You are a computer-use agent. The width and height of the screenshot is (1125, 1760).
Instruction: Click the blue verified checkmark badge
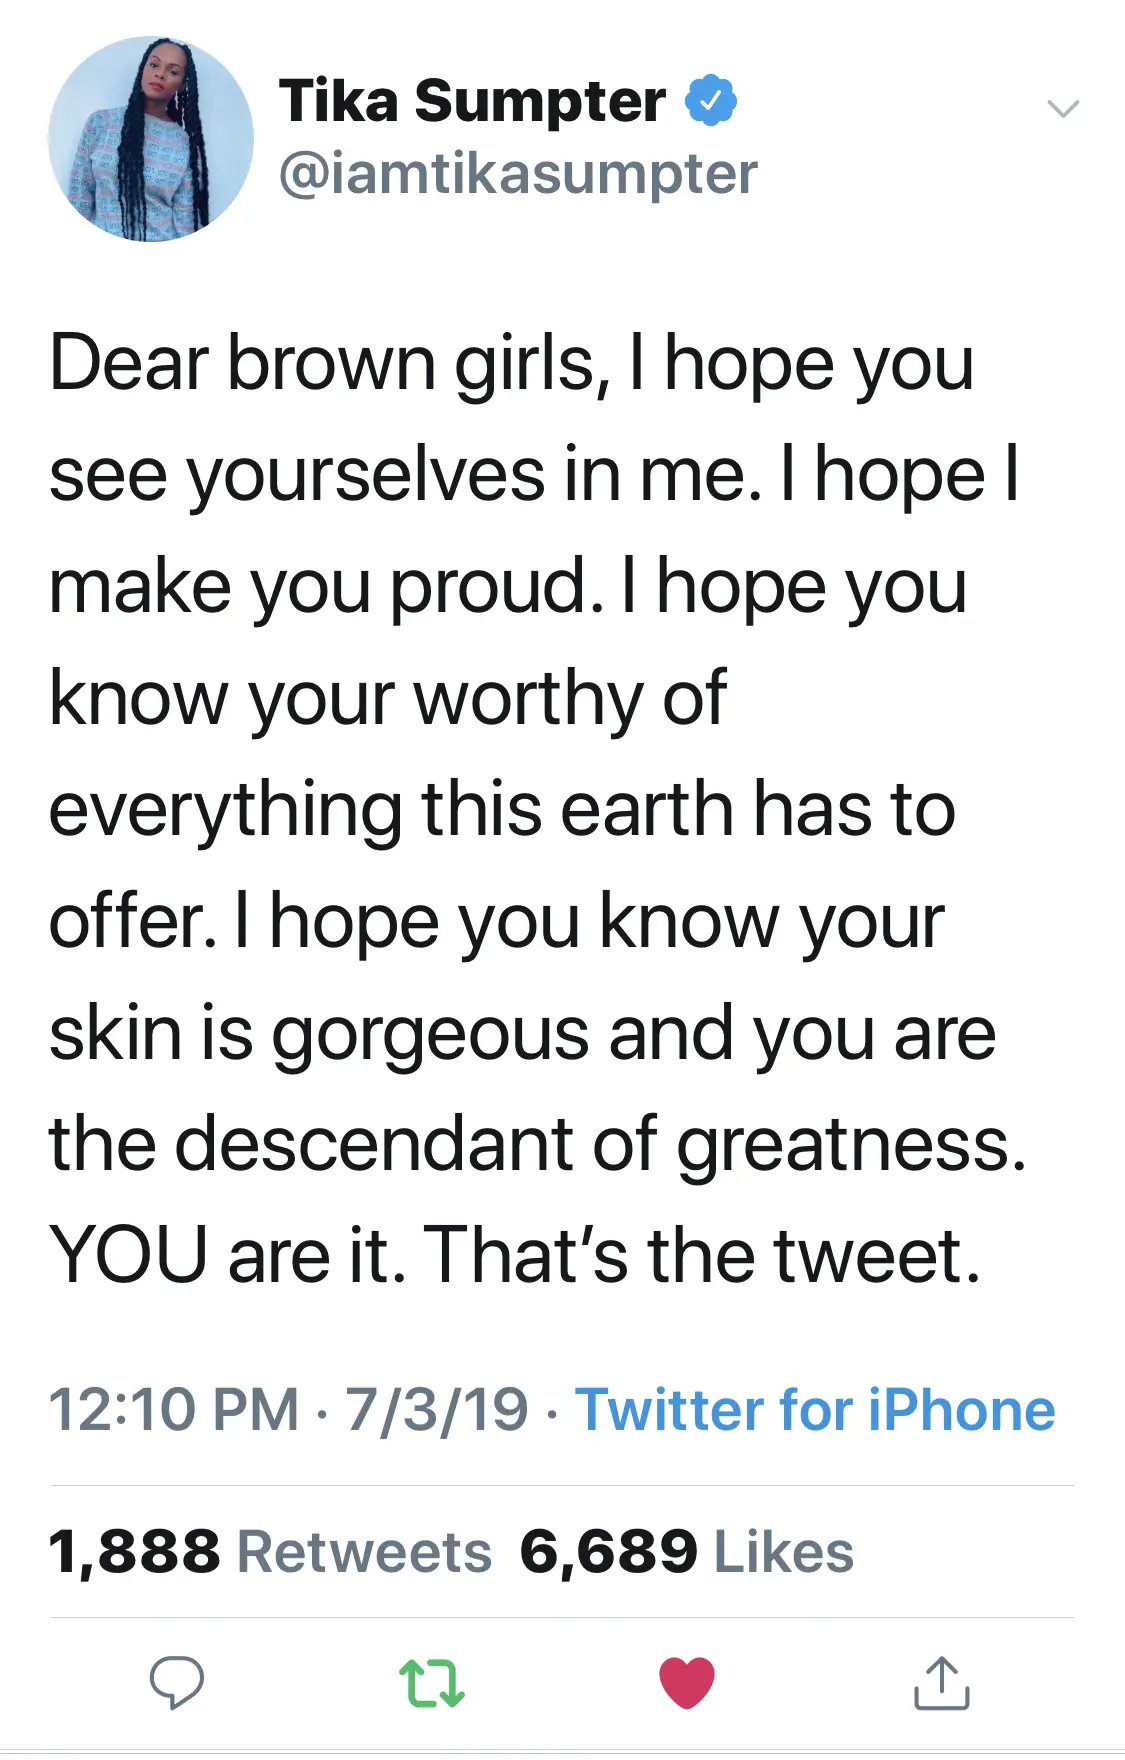(711, 100)
